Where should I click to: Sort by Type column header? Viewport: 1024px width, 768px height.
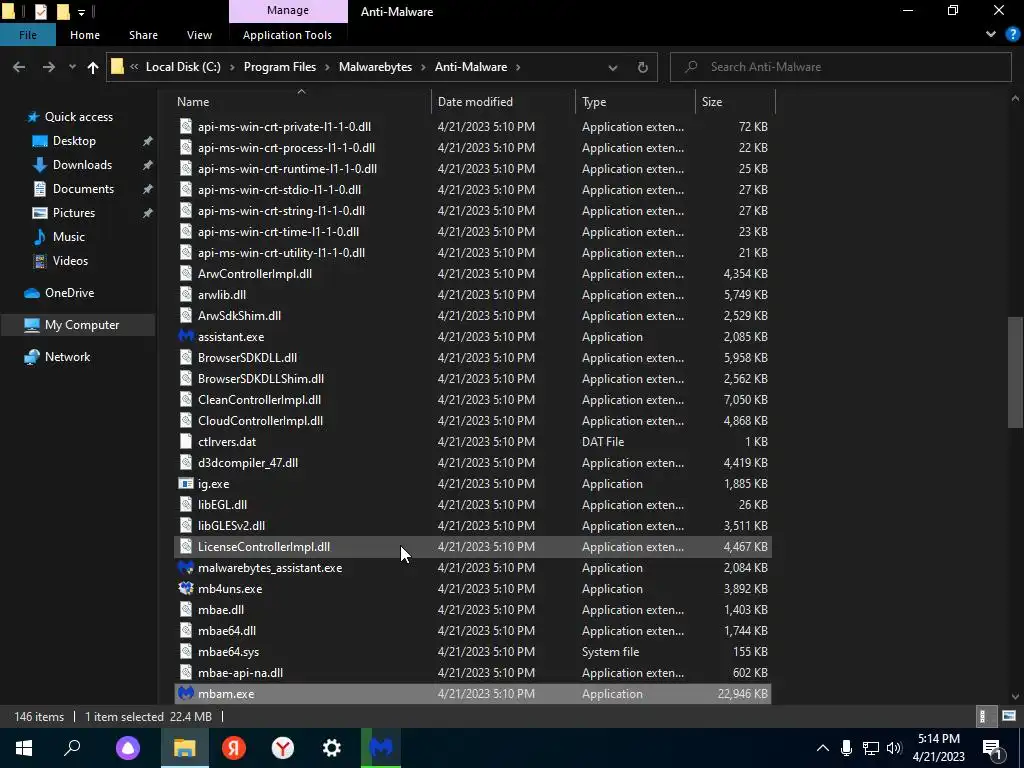tap(635, 102)
